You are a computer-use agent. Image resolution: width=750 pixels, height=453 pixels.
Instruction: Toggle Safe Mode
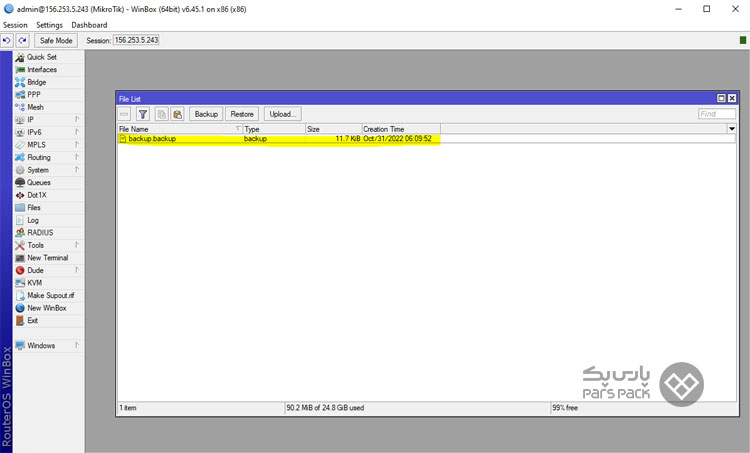click(x=55, y=40)
